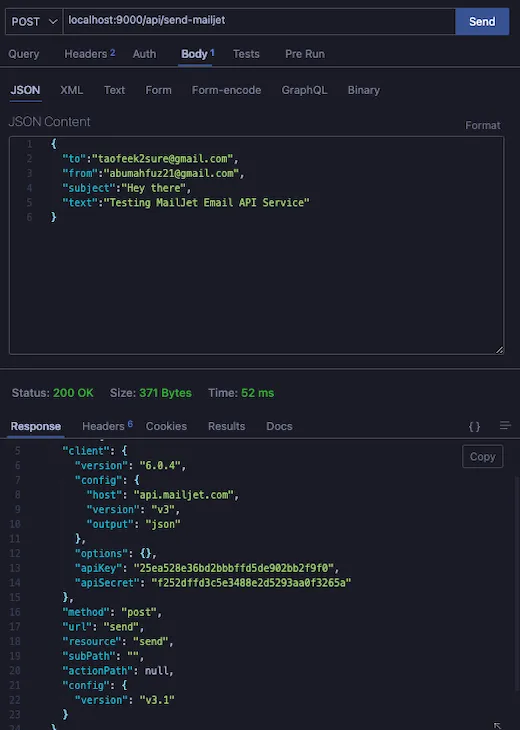Choose GraphQL body type
The width and height of the screenshot is (520, 730).
coord(304,90)
